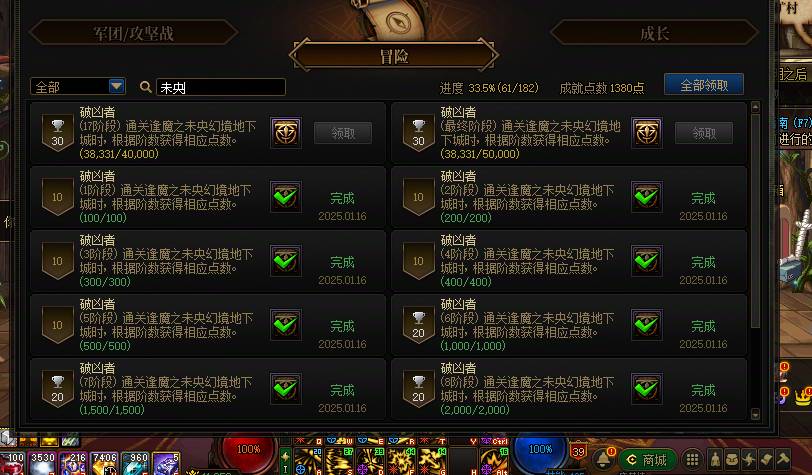The image size is (812, 475).
Task: Click scrollbar down arrow of achievement list
Action: [755, 414]
